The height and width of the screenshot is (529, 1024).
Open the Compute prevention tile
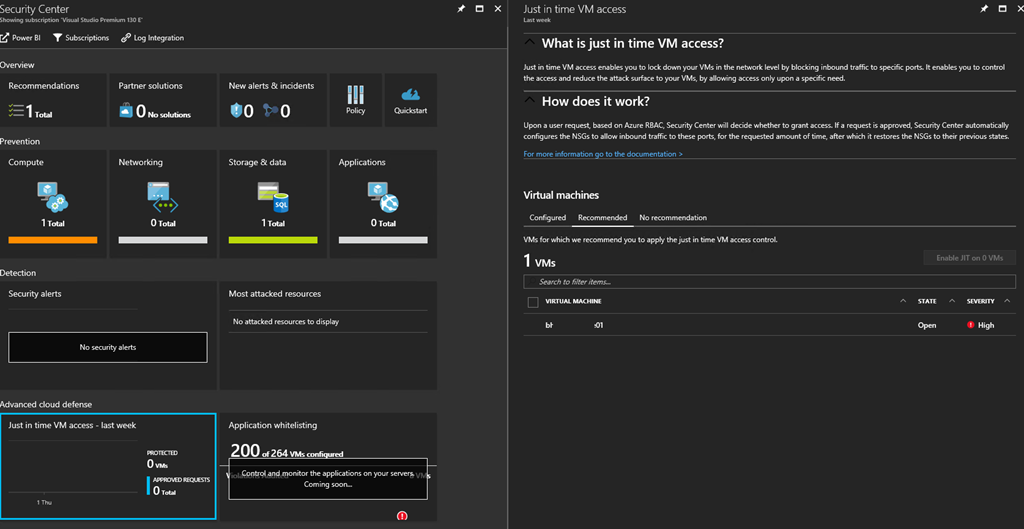(53, 197)
